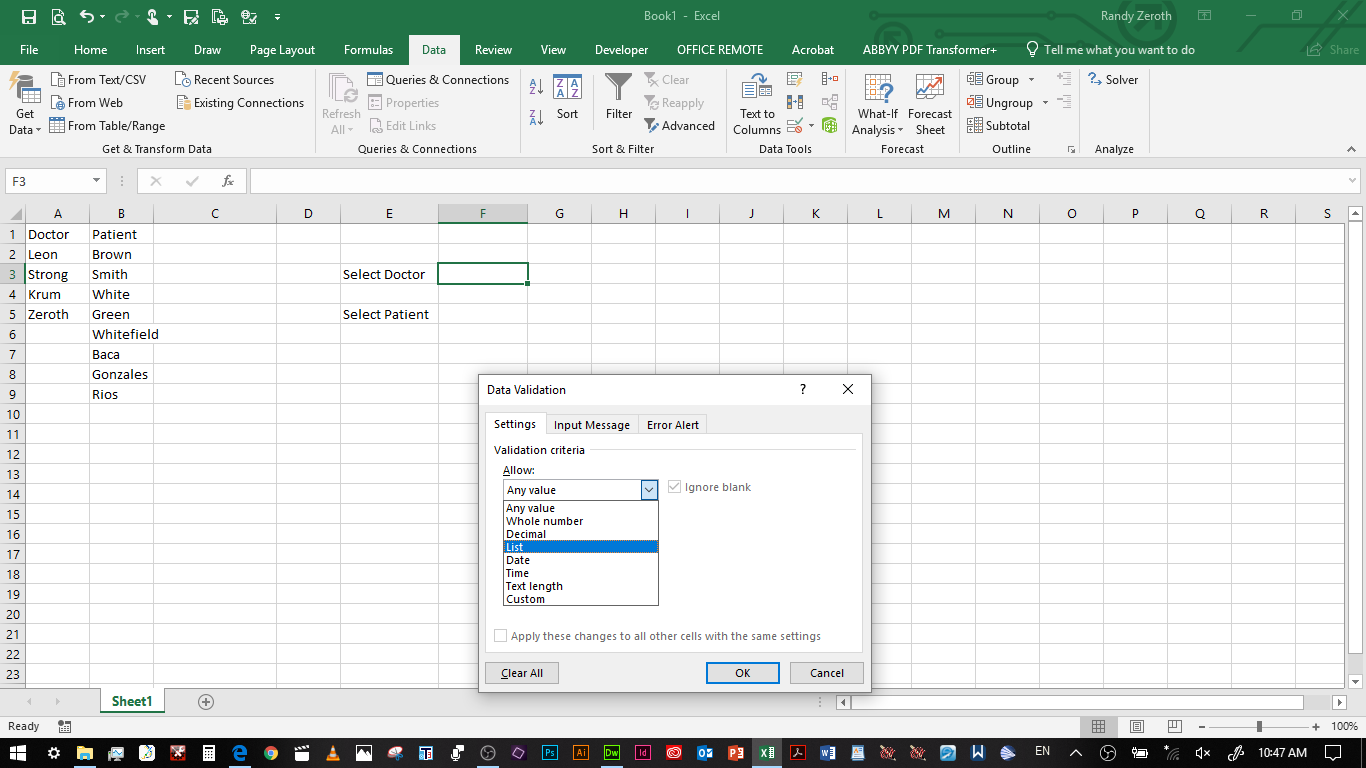Viewport: 1366px width, 768px height.
Task: Enable Advanced filtering option
Action: (681, 125)
